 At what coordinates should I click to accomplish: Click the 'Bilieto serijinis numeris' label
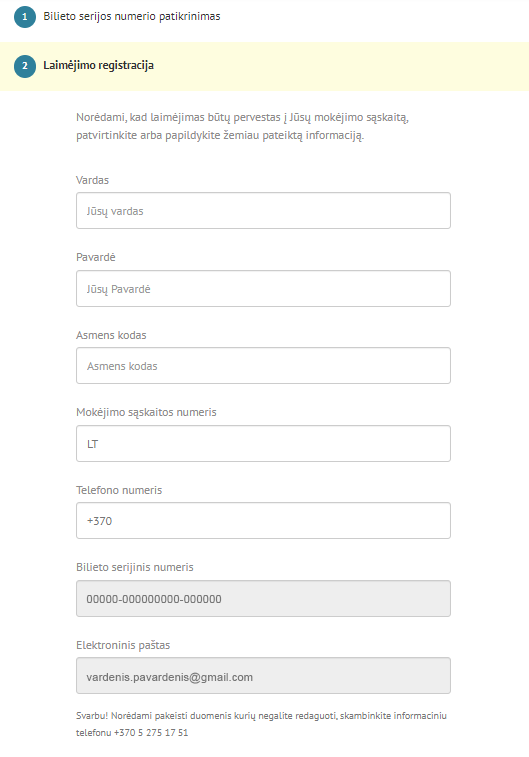[135, 567]
